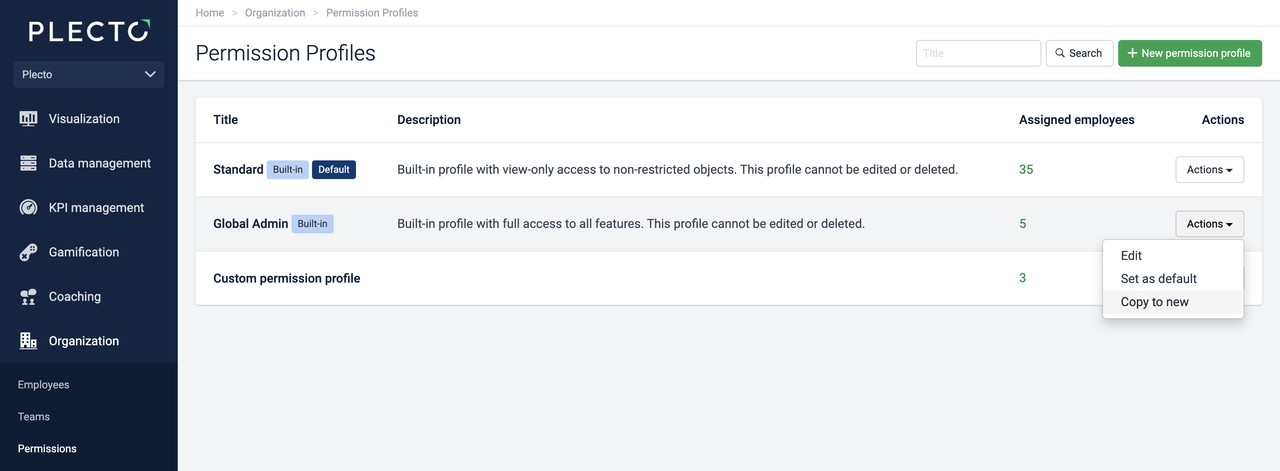Open Teams in the sidebar

(33, 417)
